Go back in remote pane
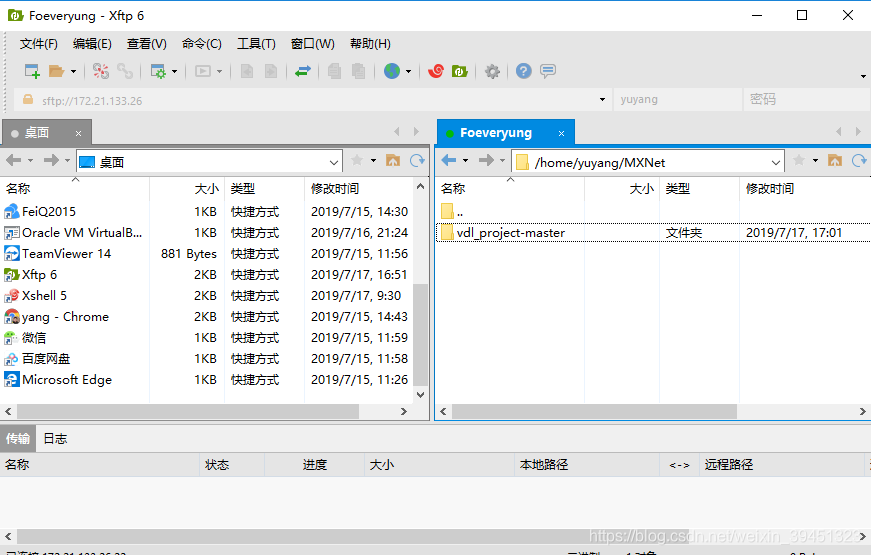The image size is (871, 555). (449, 161)
